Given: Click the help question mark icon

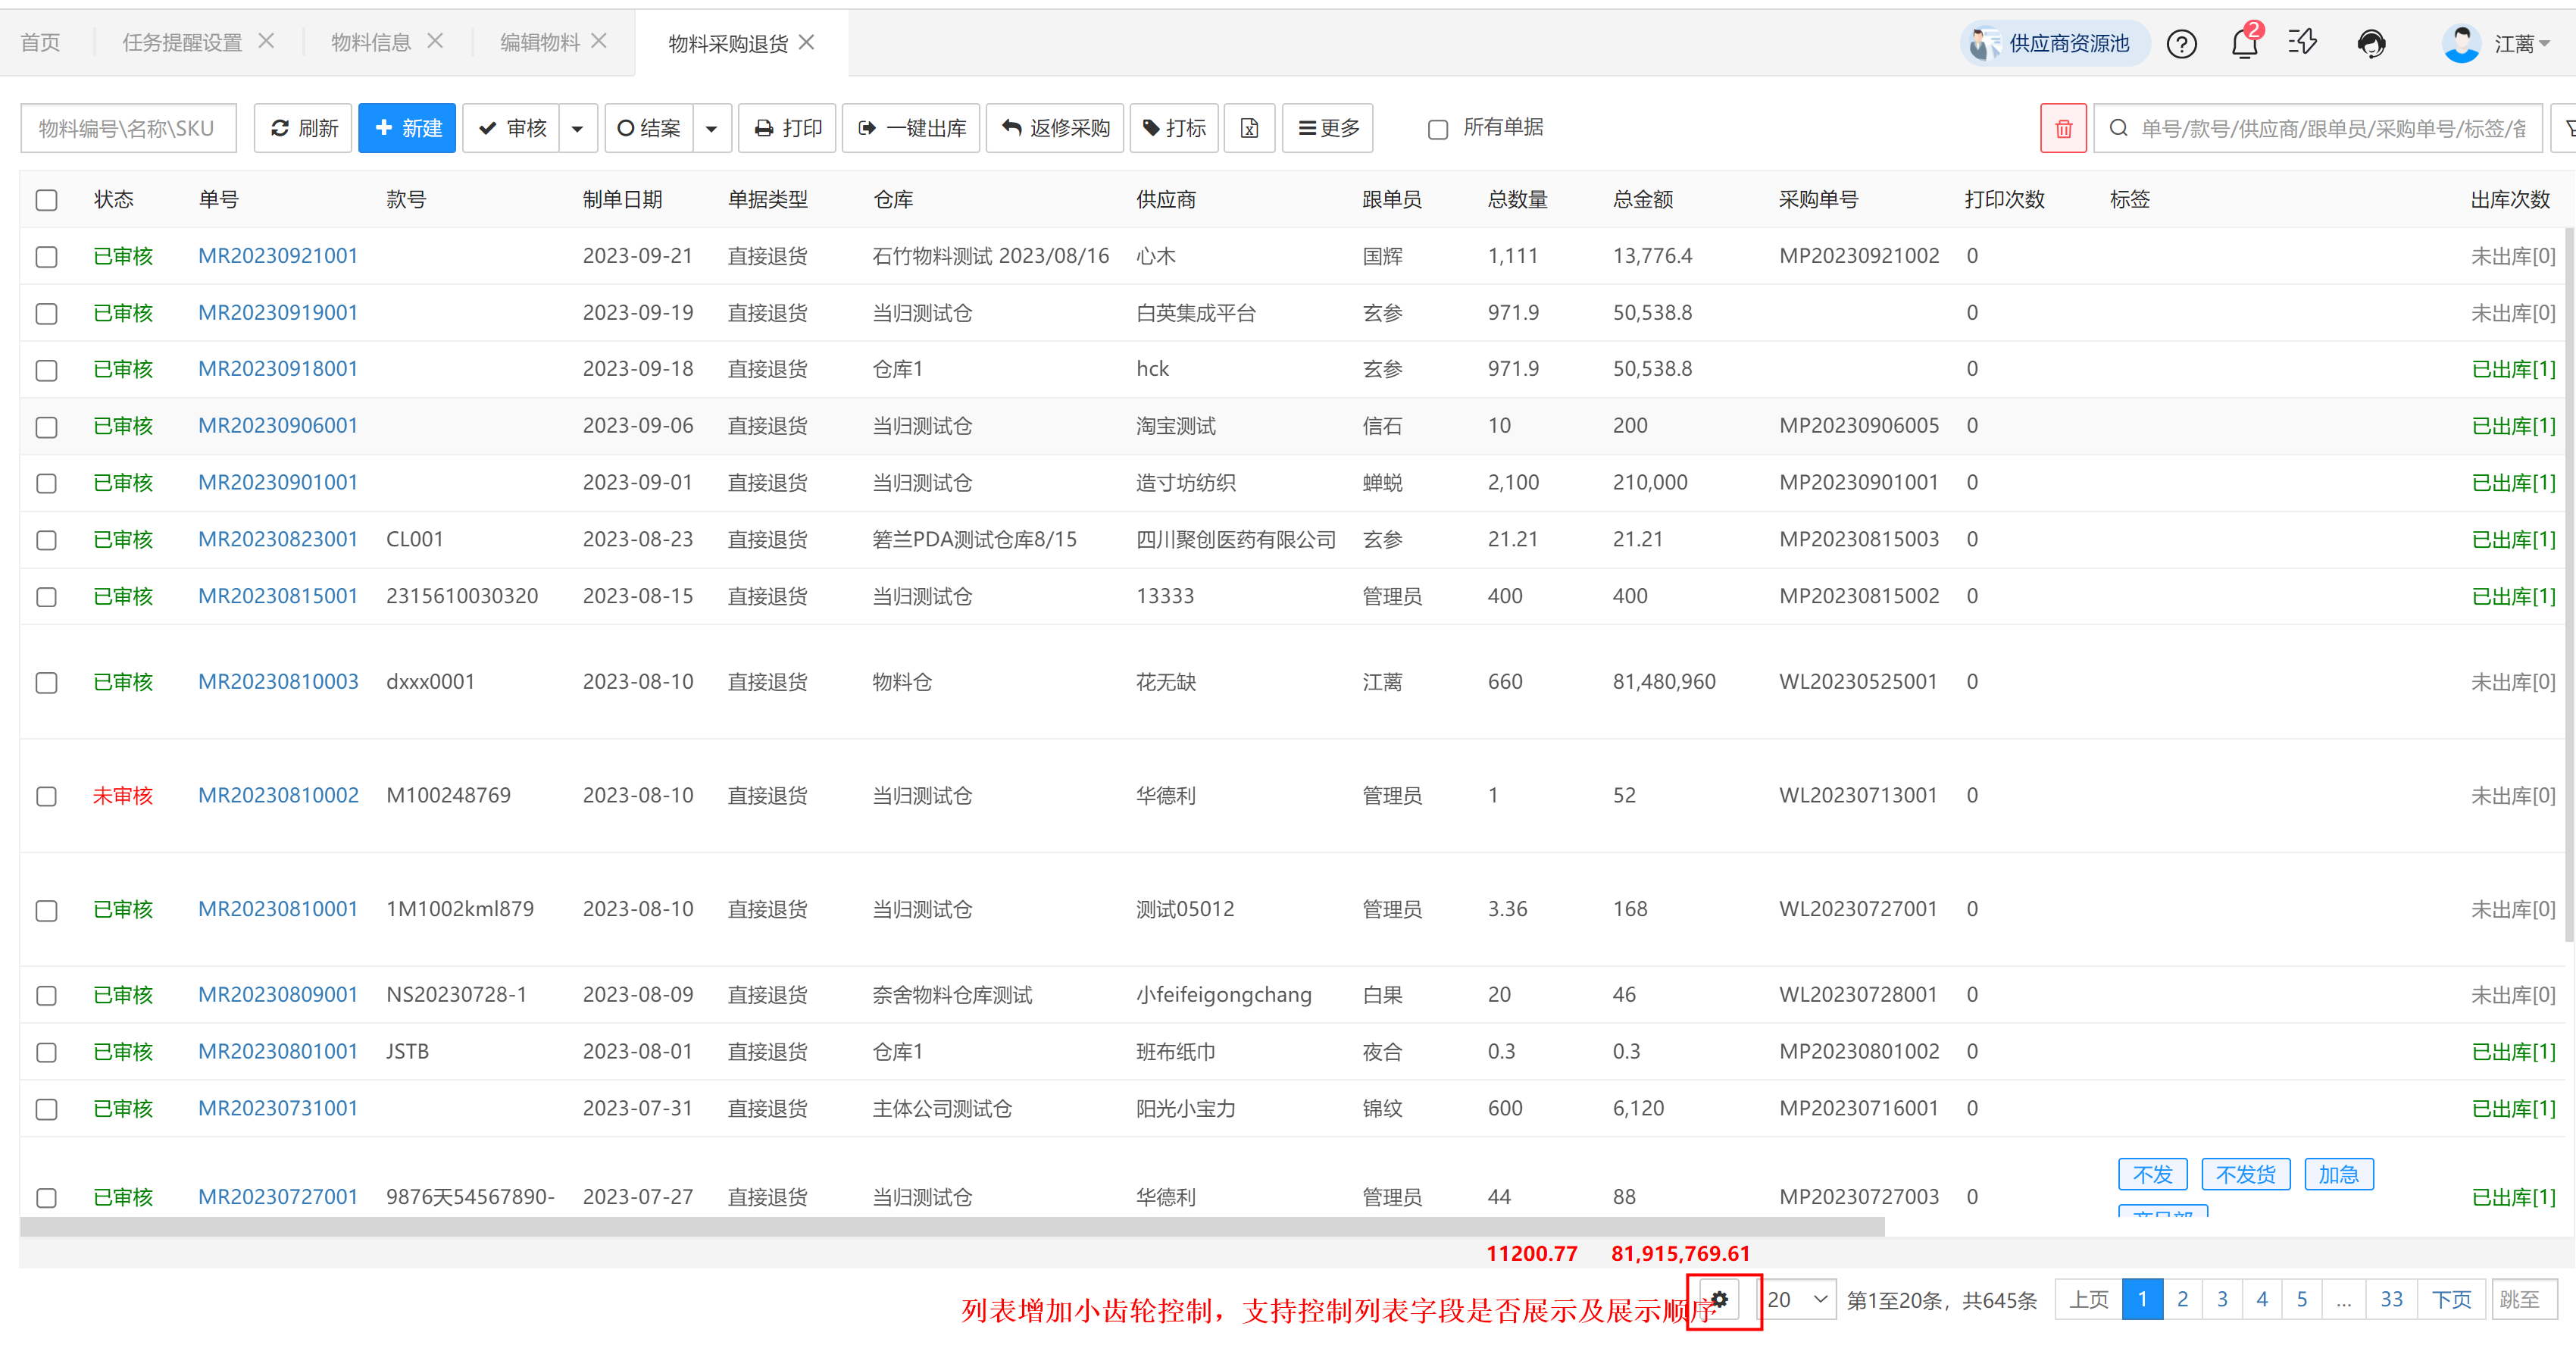Looking at the screenshot, I should pyautogui.click(x=2181, y=43).
